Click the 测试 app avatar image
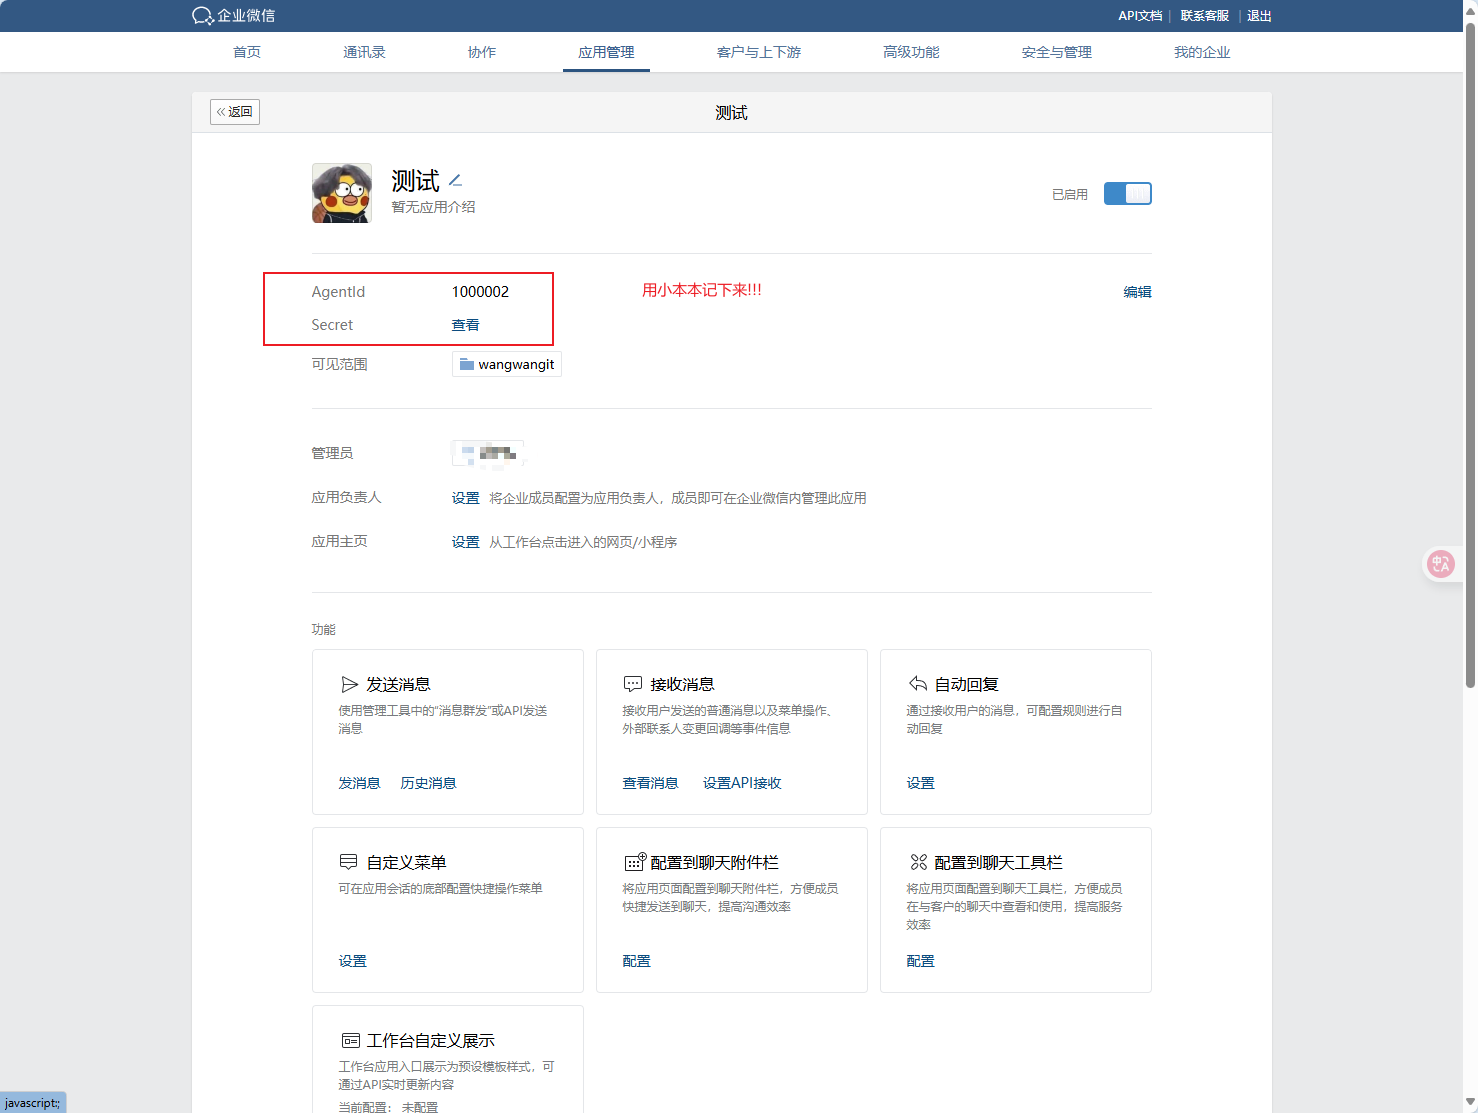Viewport: 1478px width, 1113px height. (342, 193)
